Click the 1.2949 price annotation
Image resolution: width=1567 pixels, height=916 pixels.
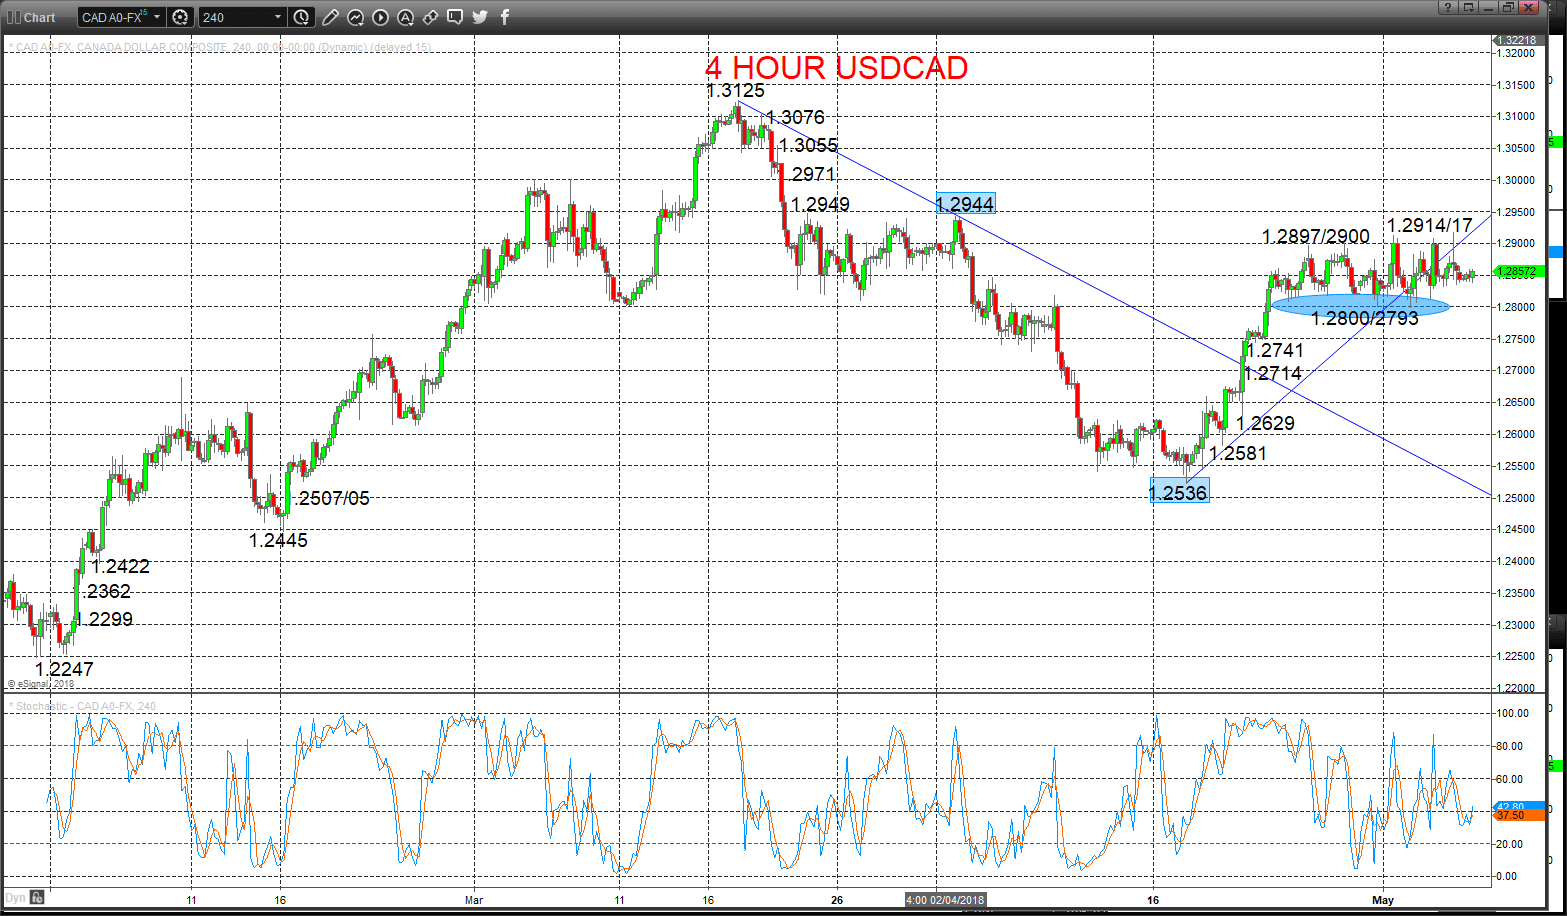(820, 205)
